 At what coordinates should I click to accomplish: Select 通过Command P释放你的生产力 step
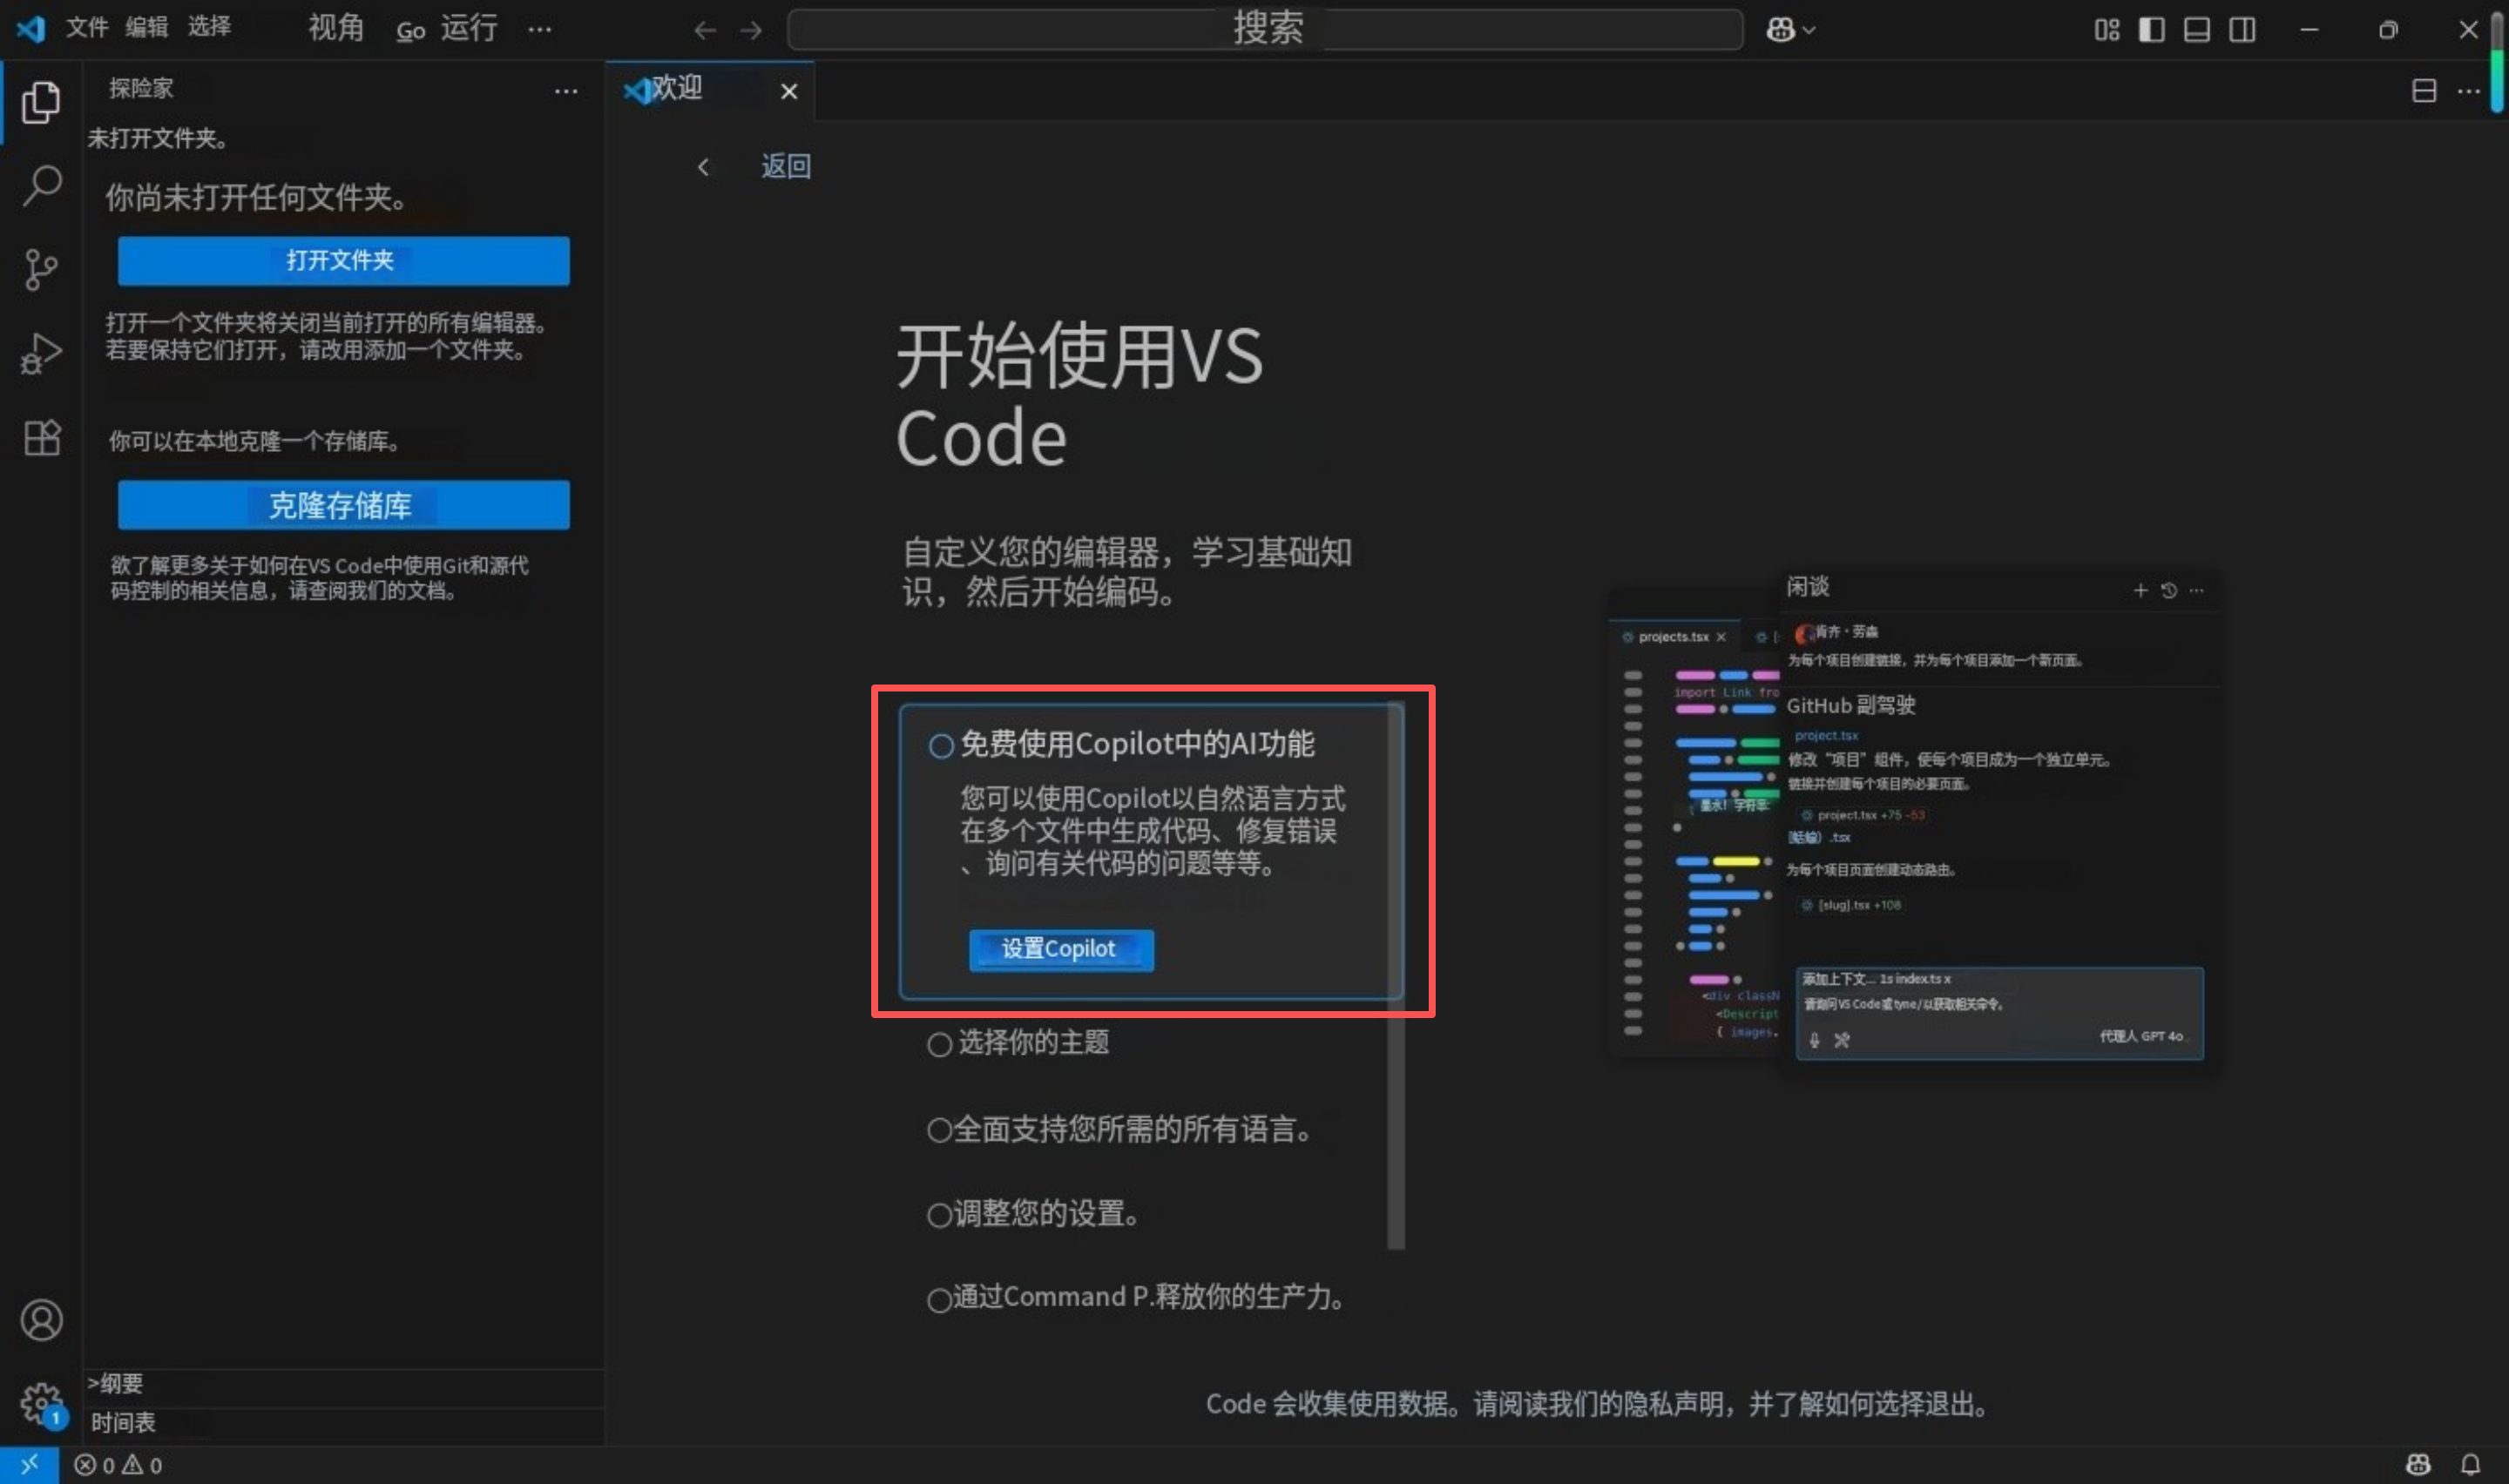1136,1297
